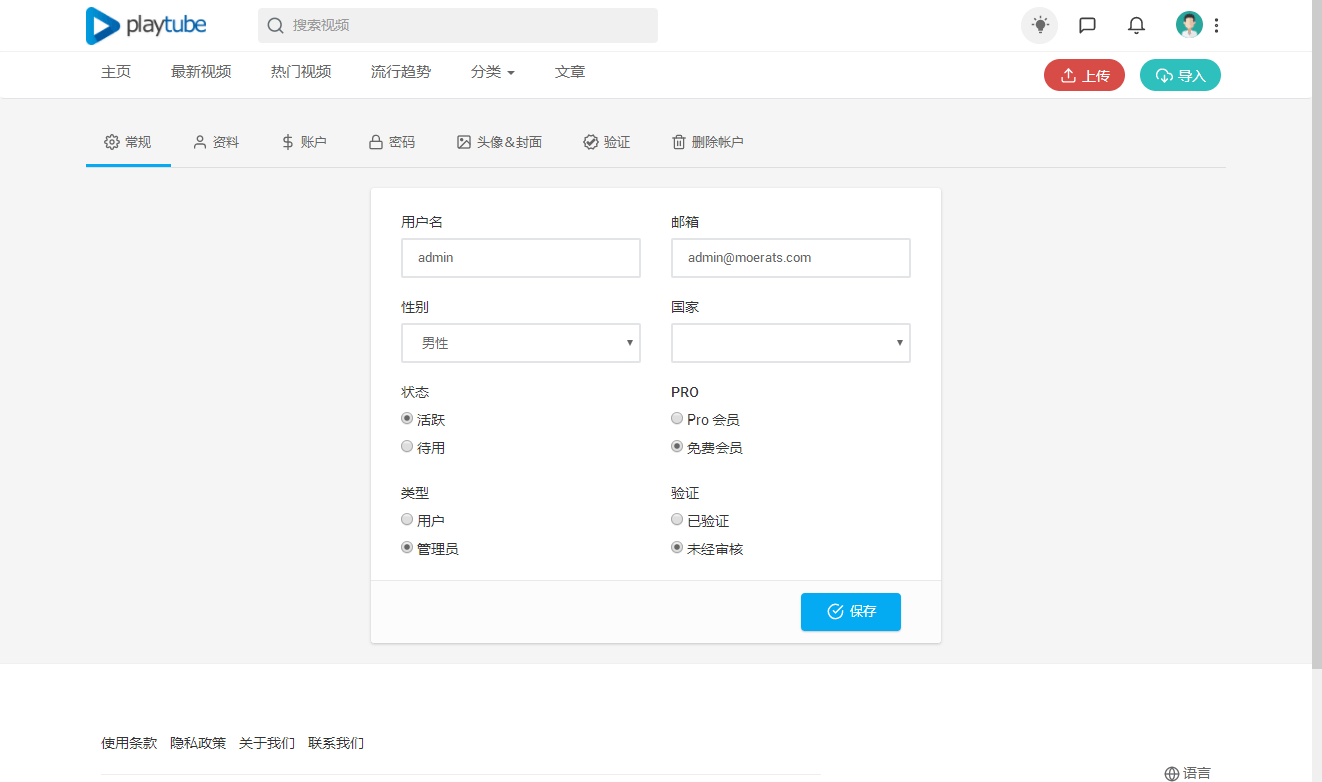Open the notifications bell
The width and height of the screenshot is (1322, 782).
1136,25
